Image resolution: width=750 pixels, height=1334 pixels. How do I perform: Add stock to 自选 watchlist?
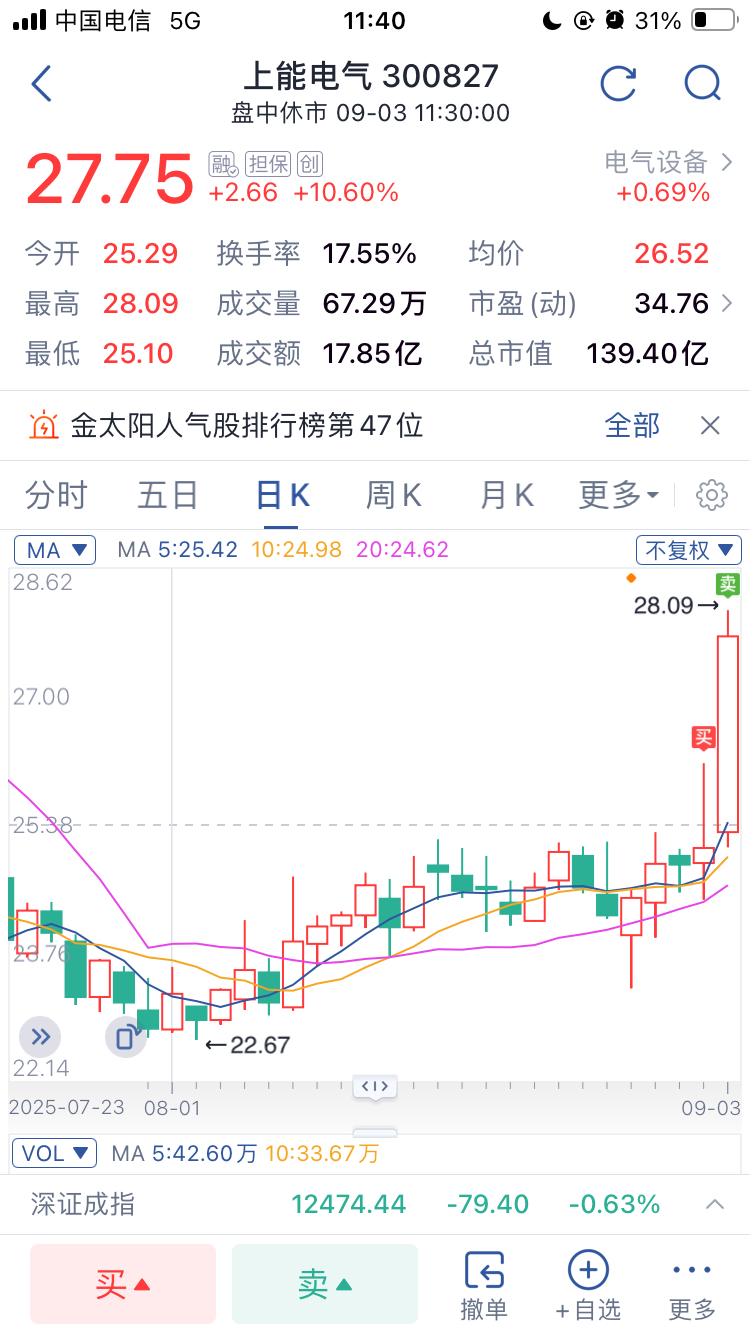pos(588,1284)
